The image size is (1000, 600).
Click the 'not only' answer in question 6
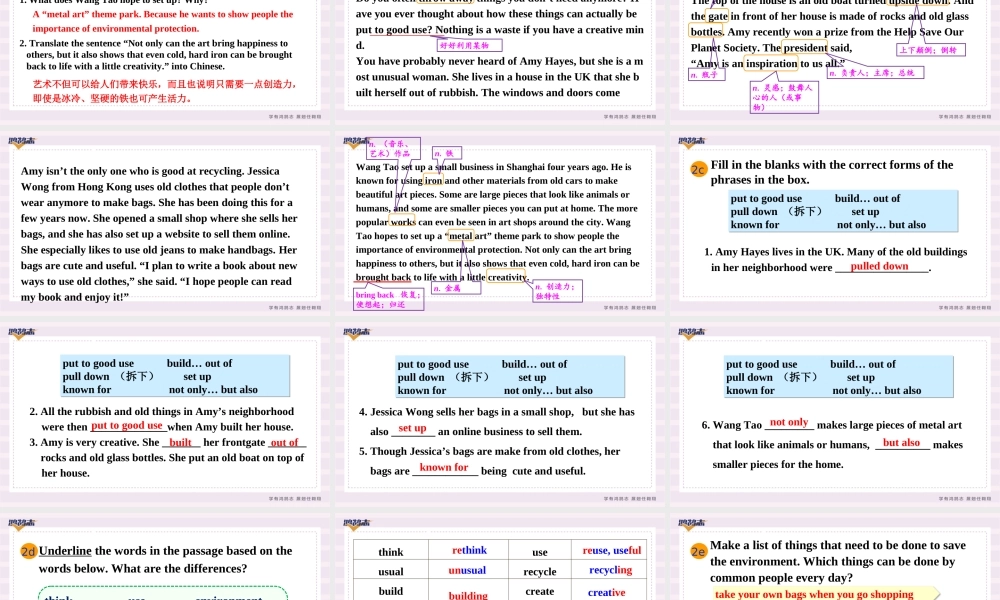[789, 423]
